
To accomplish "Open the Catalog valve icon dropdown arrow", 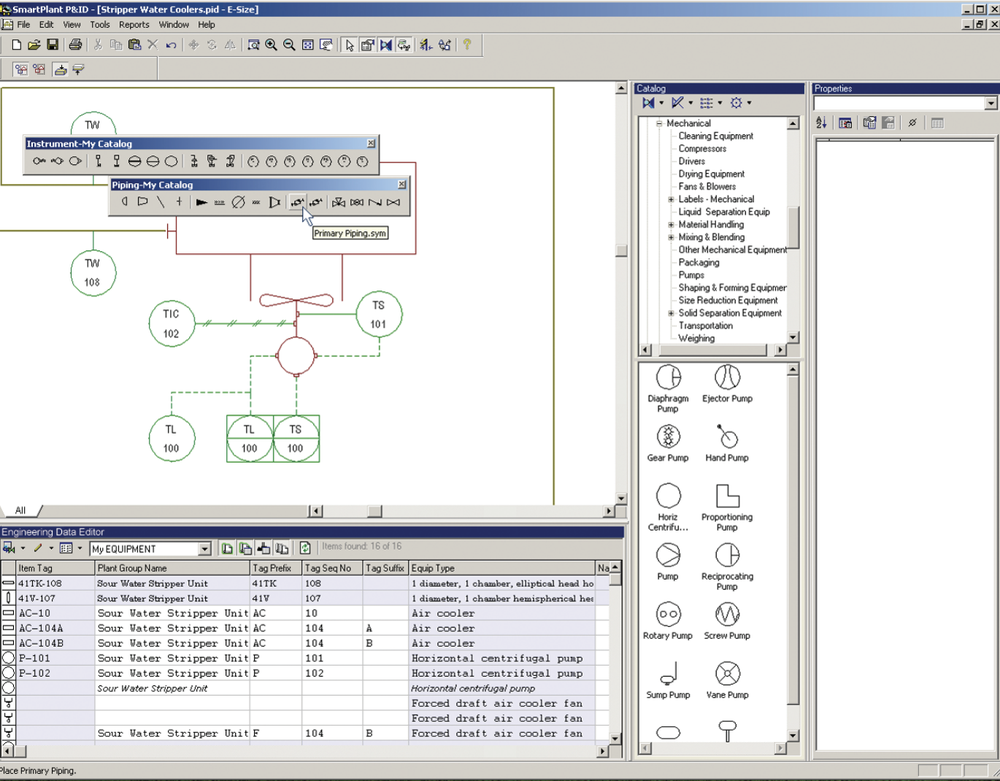I will point(661,103).
